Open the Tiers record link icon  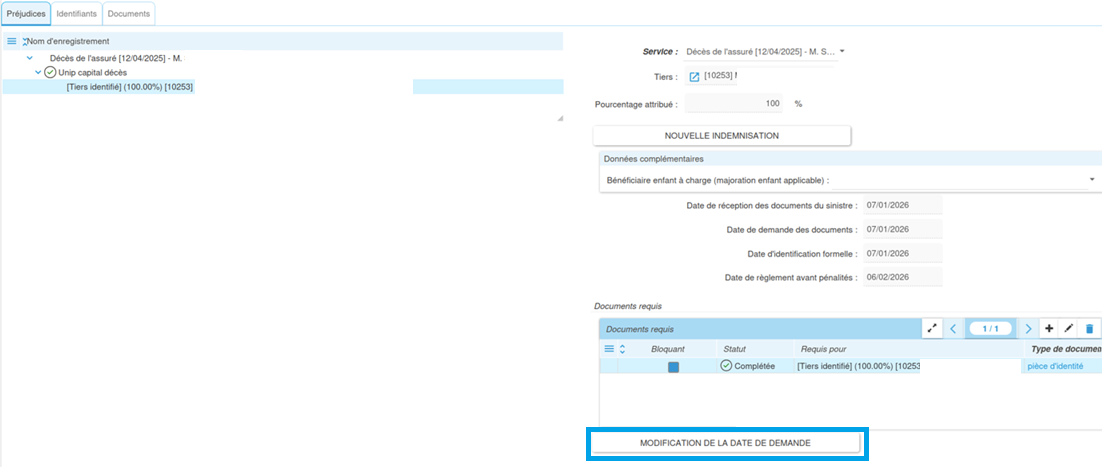pyautogui.click(x=695, y=77)
